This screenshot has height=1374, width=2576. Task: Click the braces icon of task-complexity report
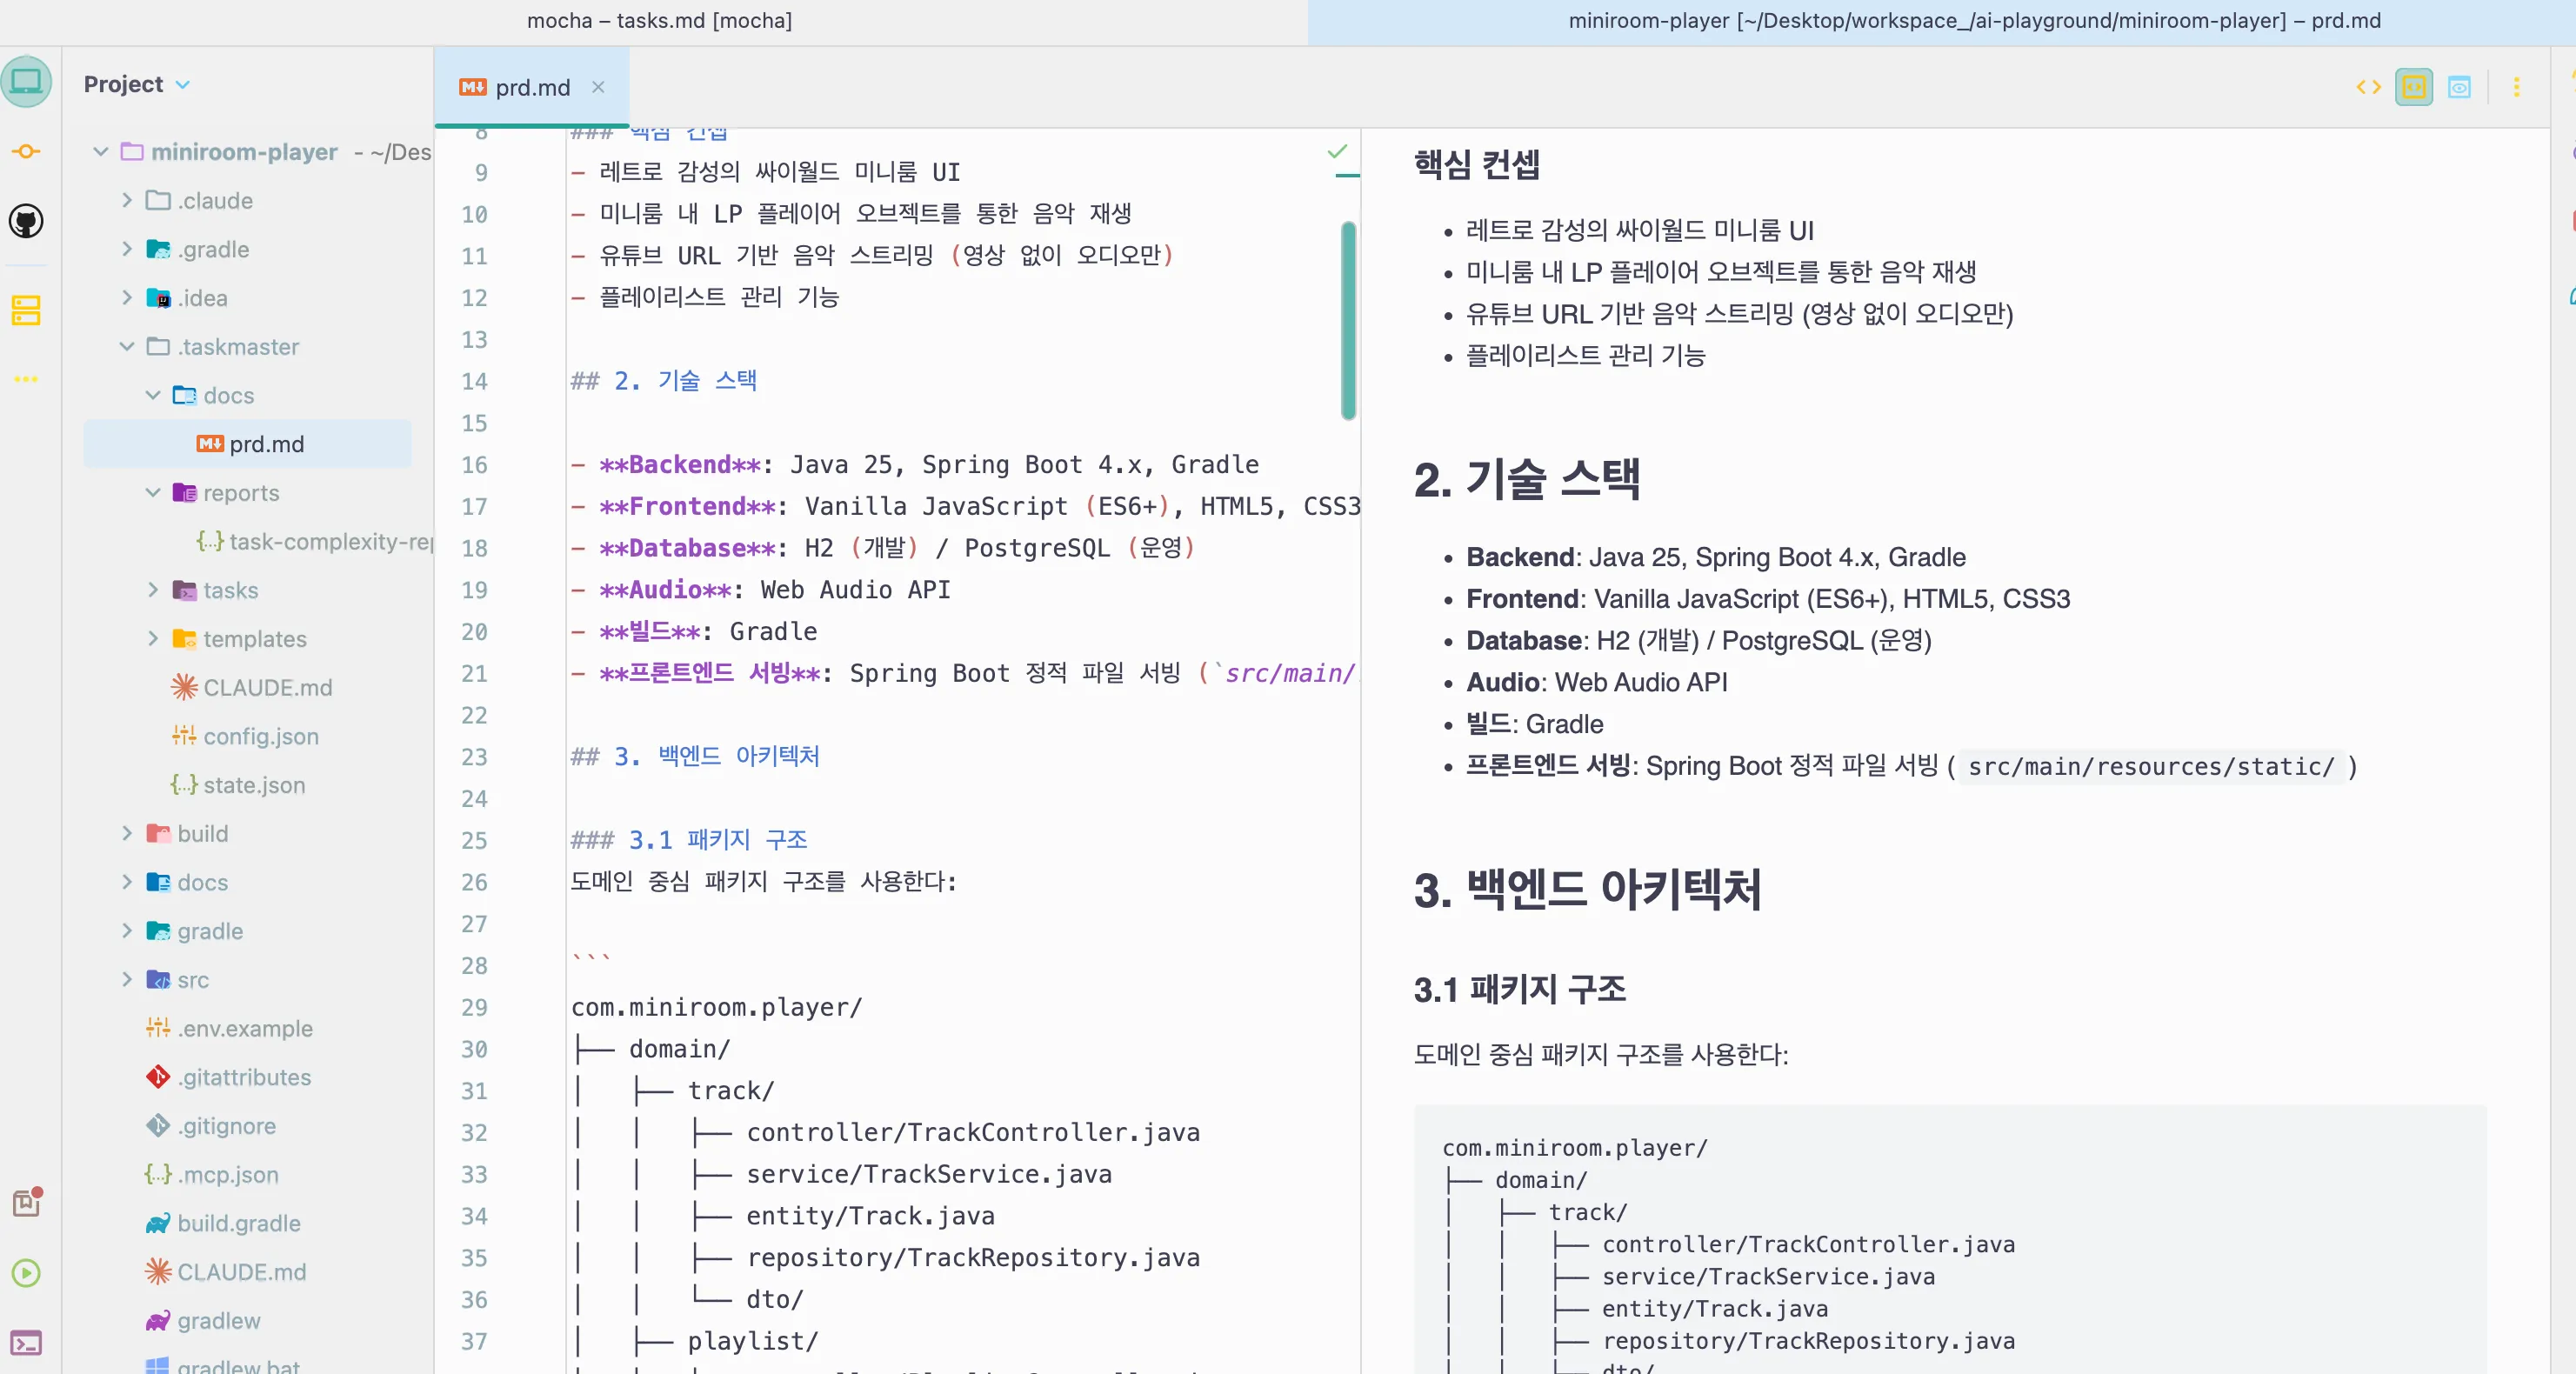pos(210,541)
